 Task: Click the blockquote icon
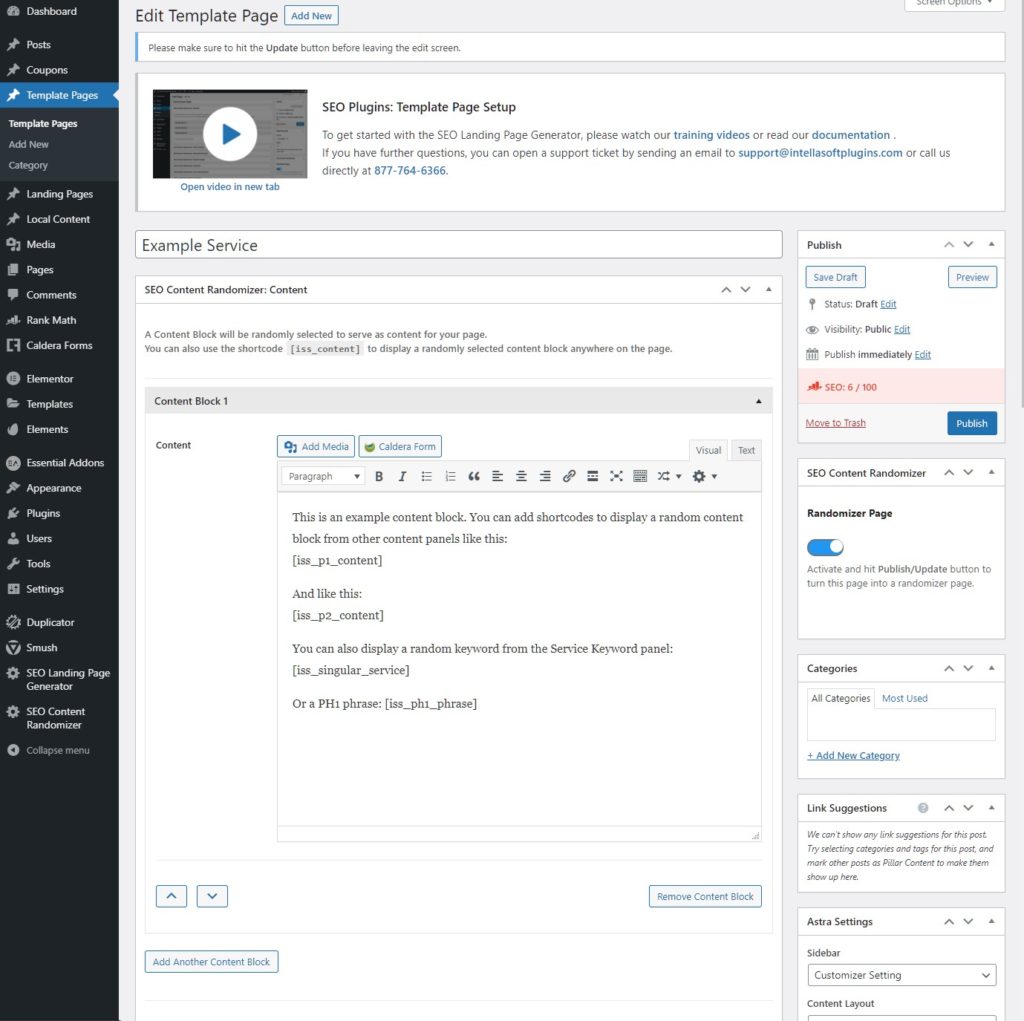click(x=474, y=476)
